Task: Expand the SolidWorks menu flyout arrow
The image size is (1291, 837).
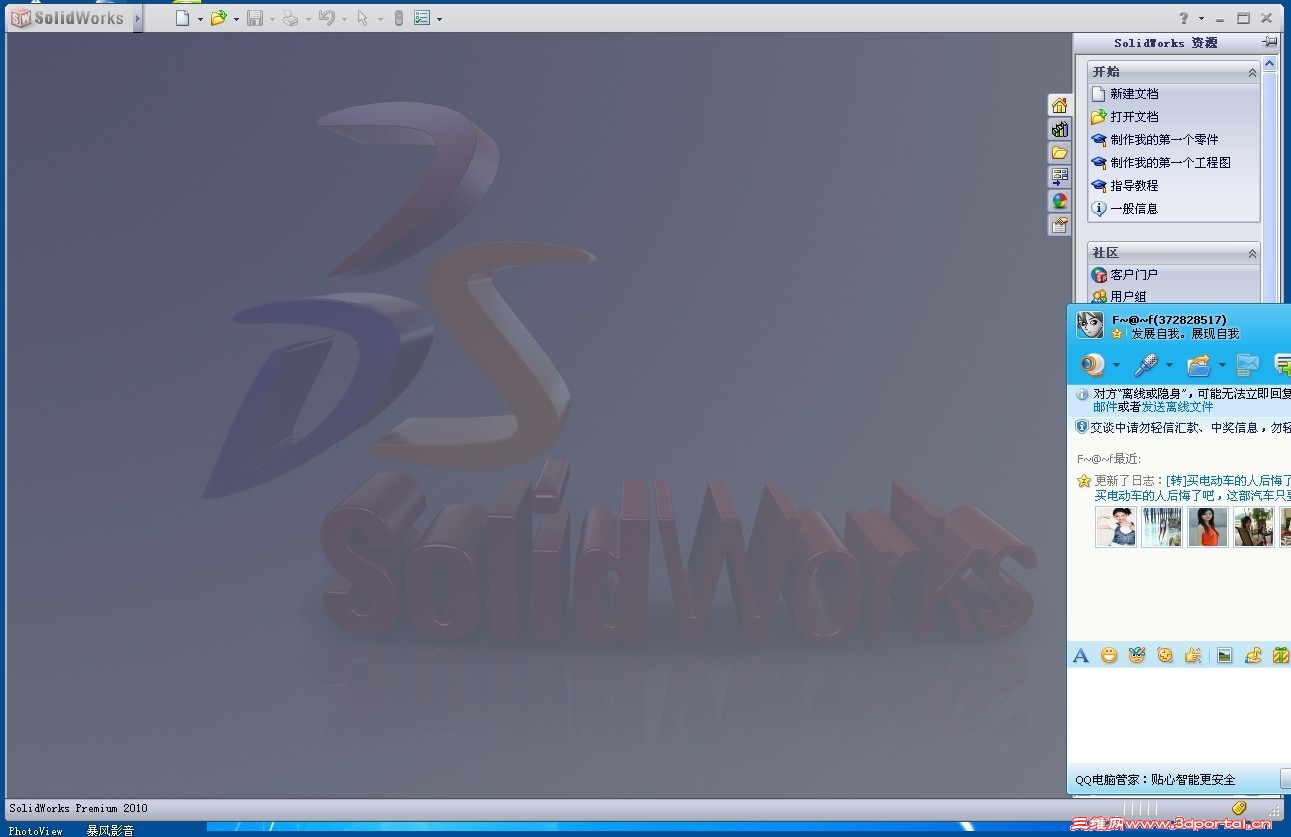Action: coord(138,18)
